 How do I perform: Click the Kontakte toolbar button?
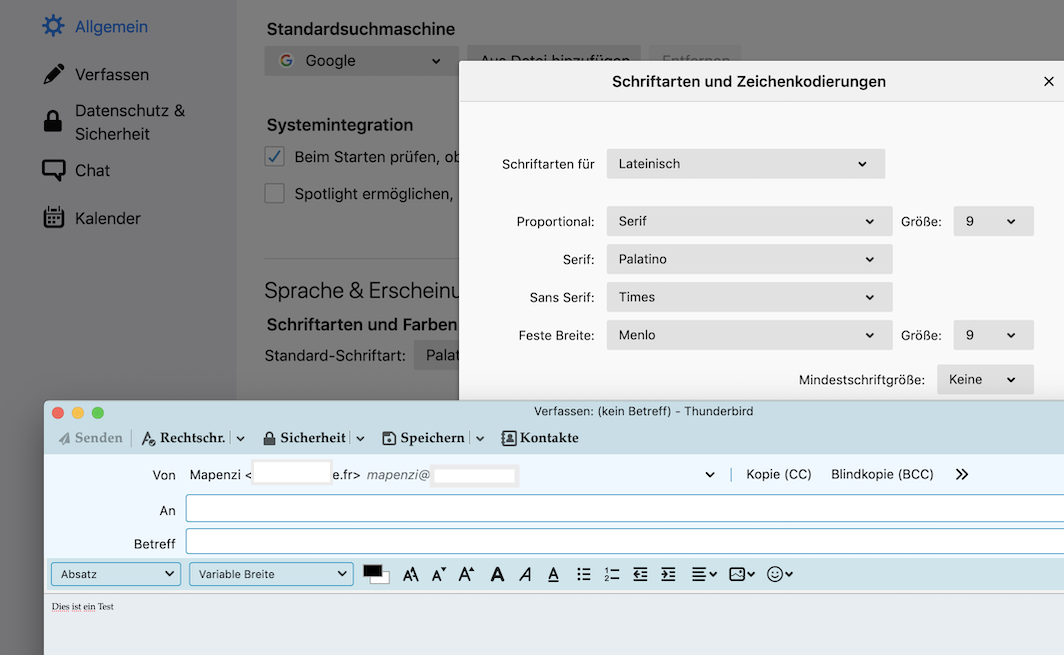tap(540, 438)
